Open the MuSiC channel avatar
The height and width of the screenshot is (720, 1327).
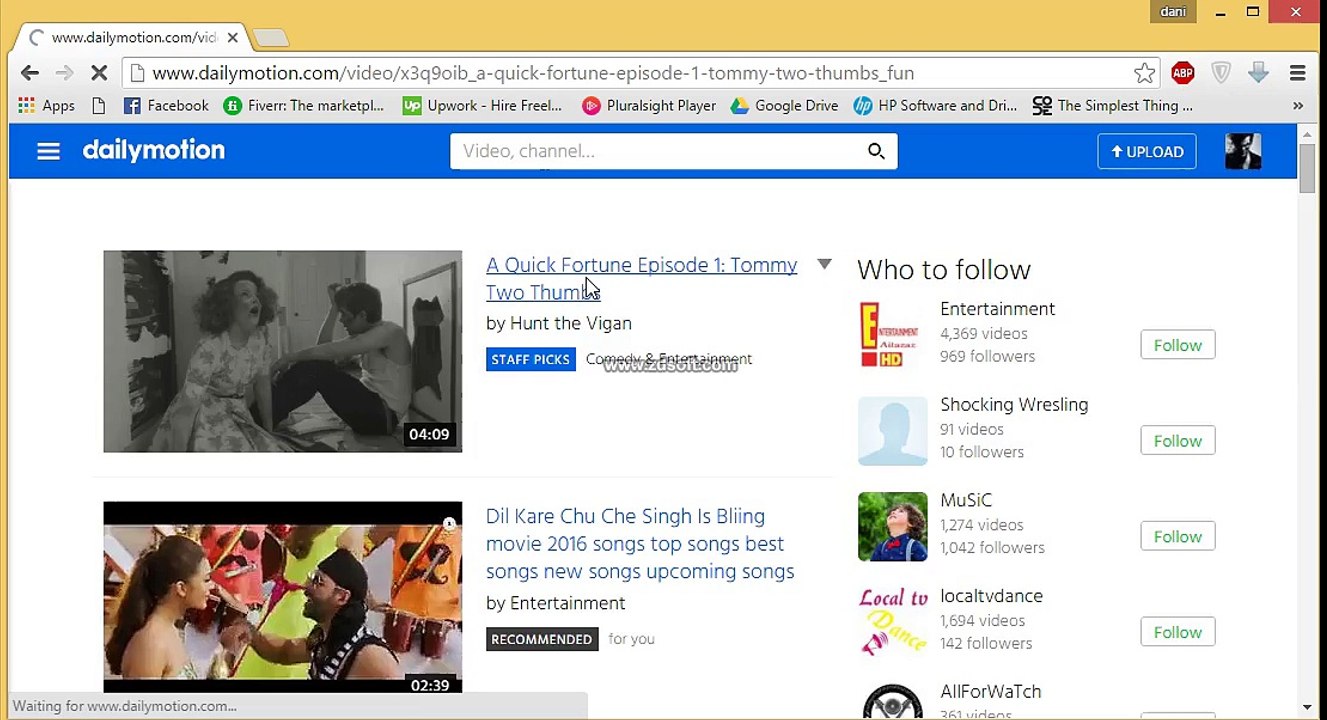click(892, 527)
